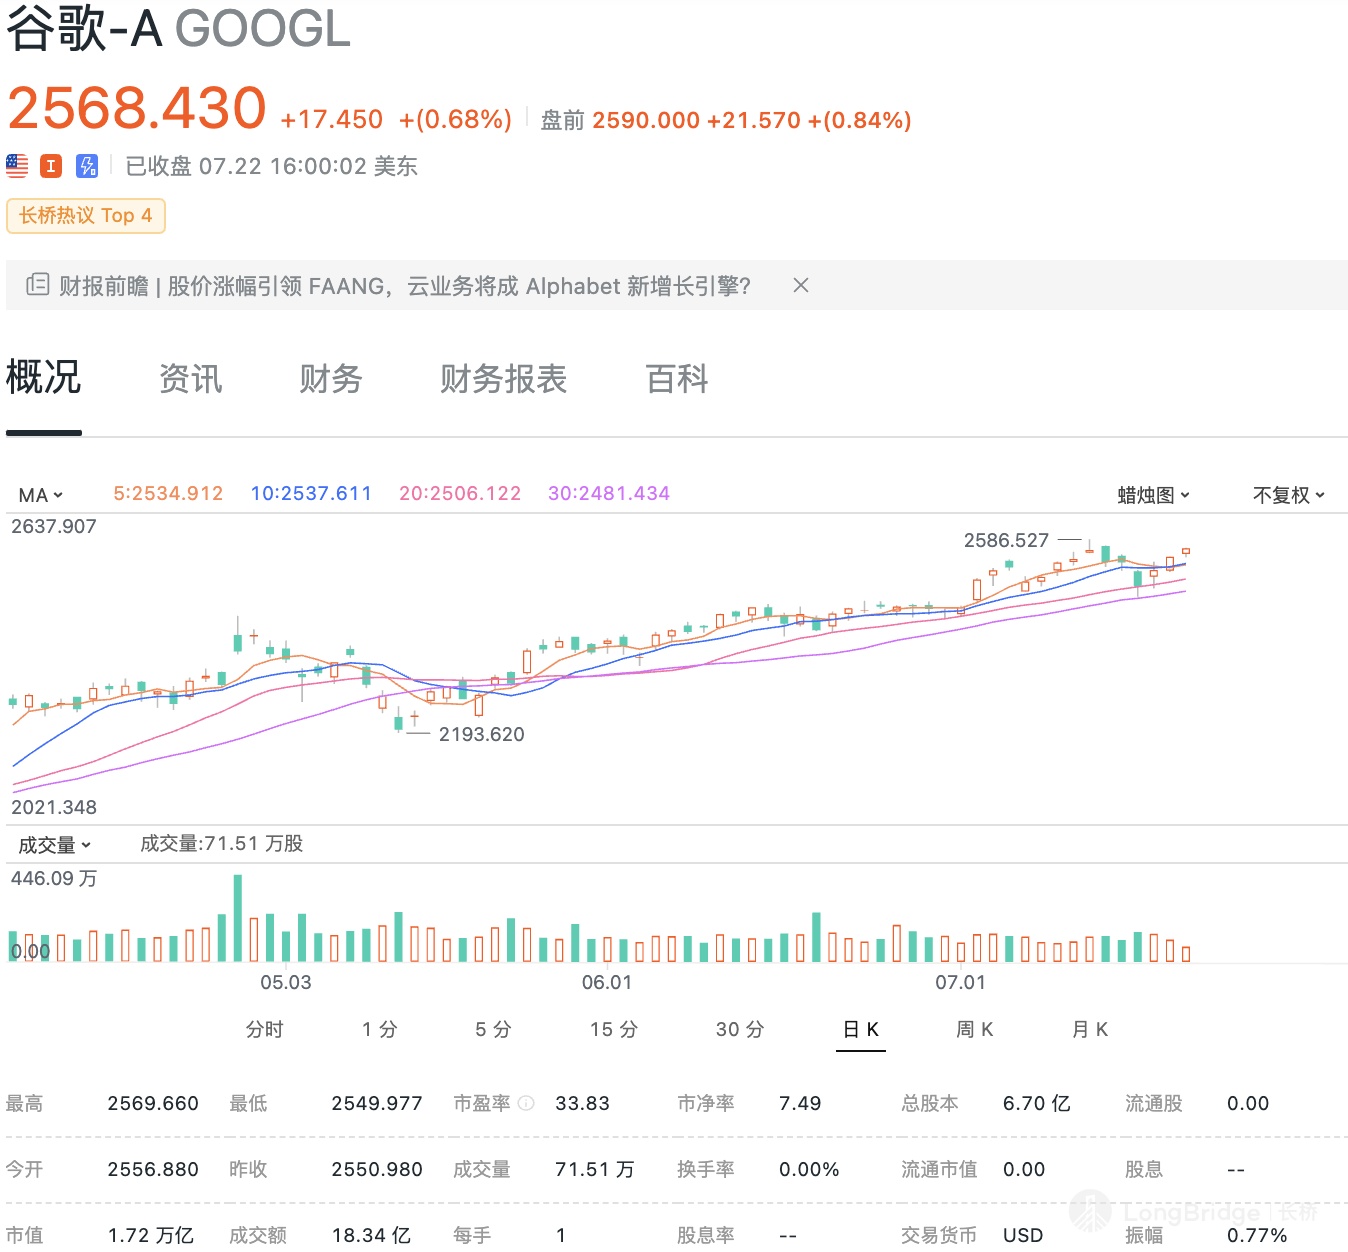Viewport: 1348px width, 1252px height.
Task: Click the 交易货币 value USD
Action: click(x=1023, y=1235)
